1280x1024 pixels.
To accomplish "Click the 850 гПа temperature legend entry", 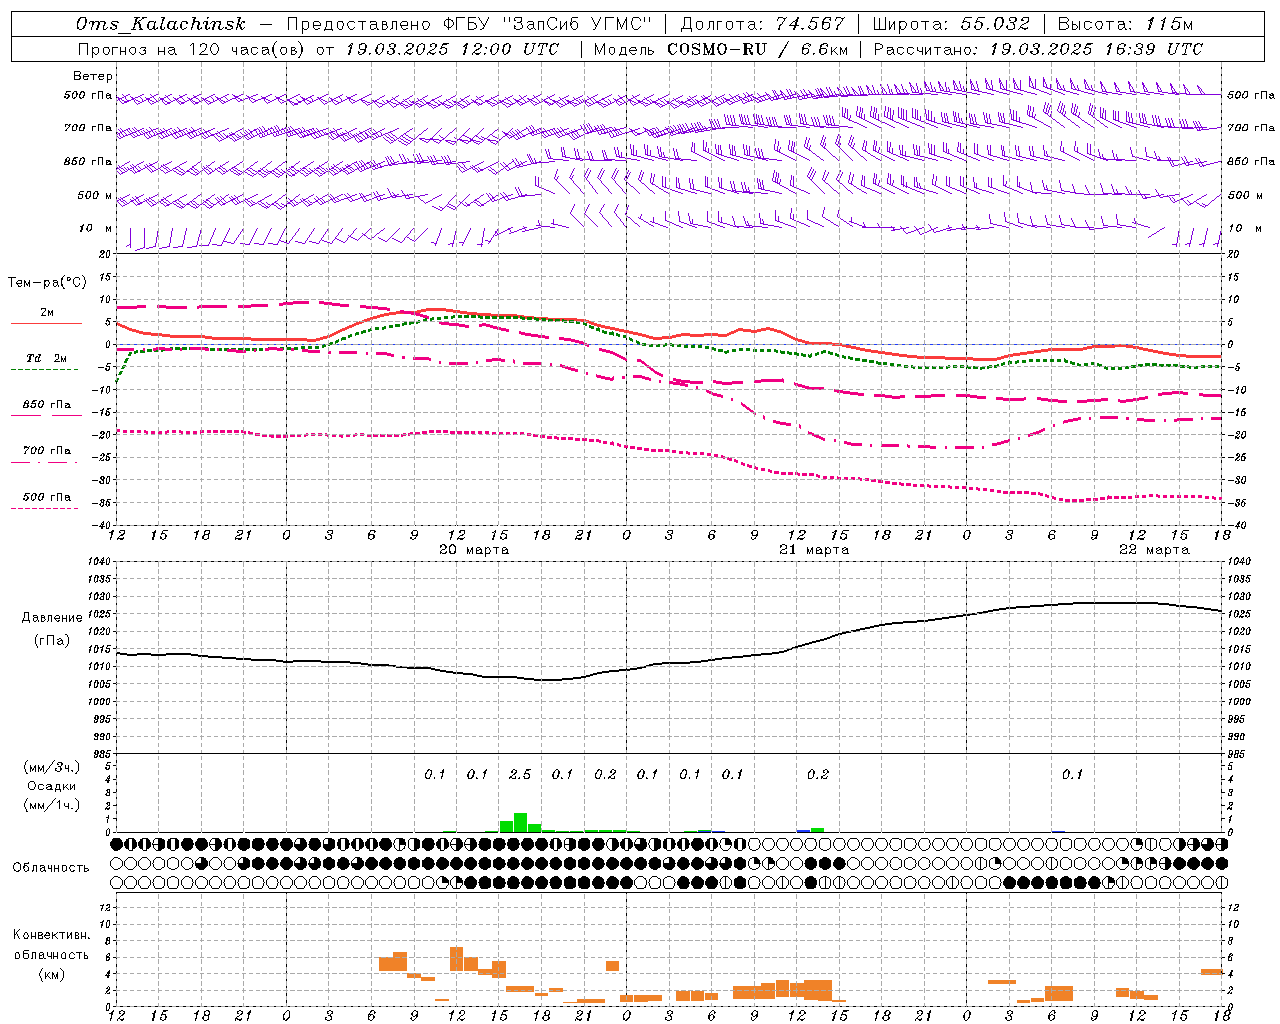I will pos(46,405).
